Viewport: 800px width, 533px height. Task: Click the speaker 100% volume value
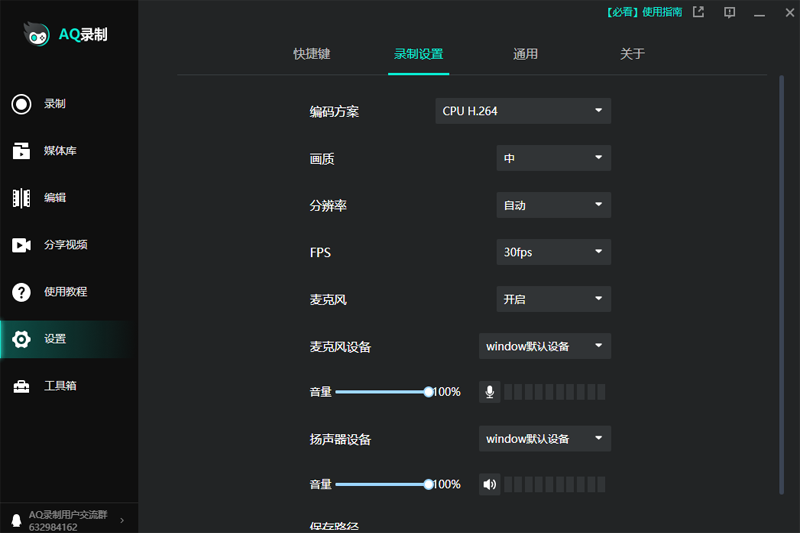tap(447, 484)
